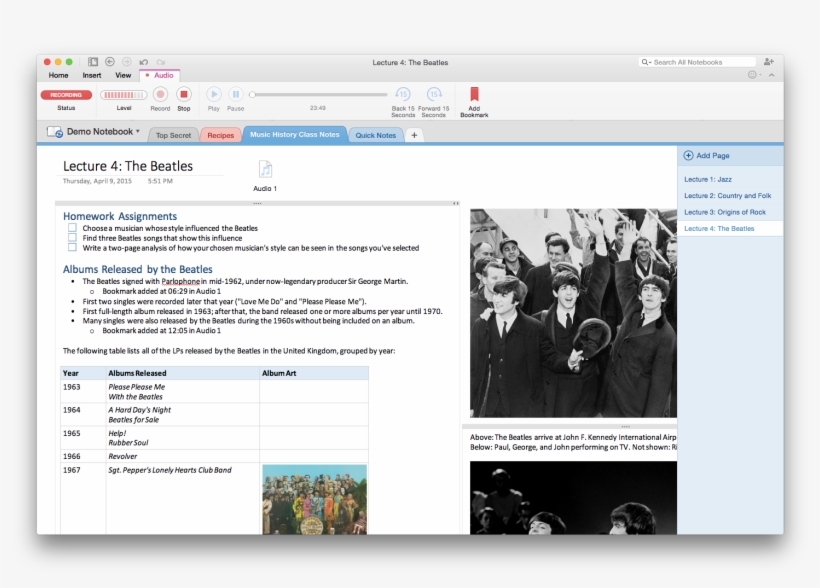Switch to the Quick Notes section tab
Viewport: 820px width, 588px height.
375,134
